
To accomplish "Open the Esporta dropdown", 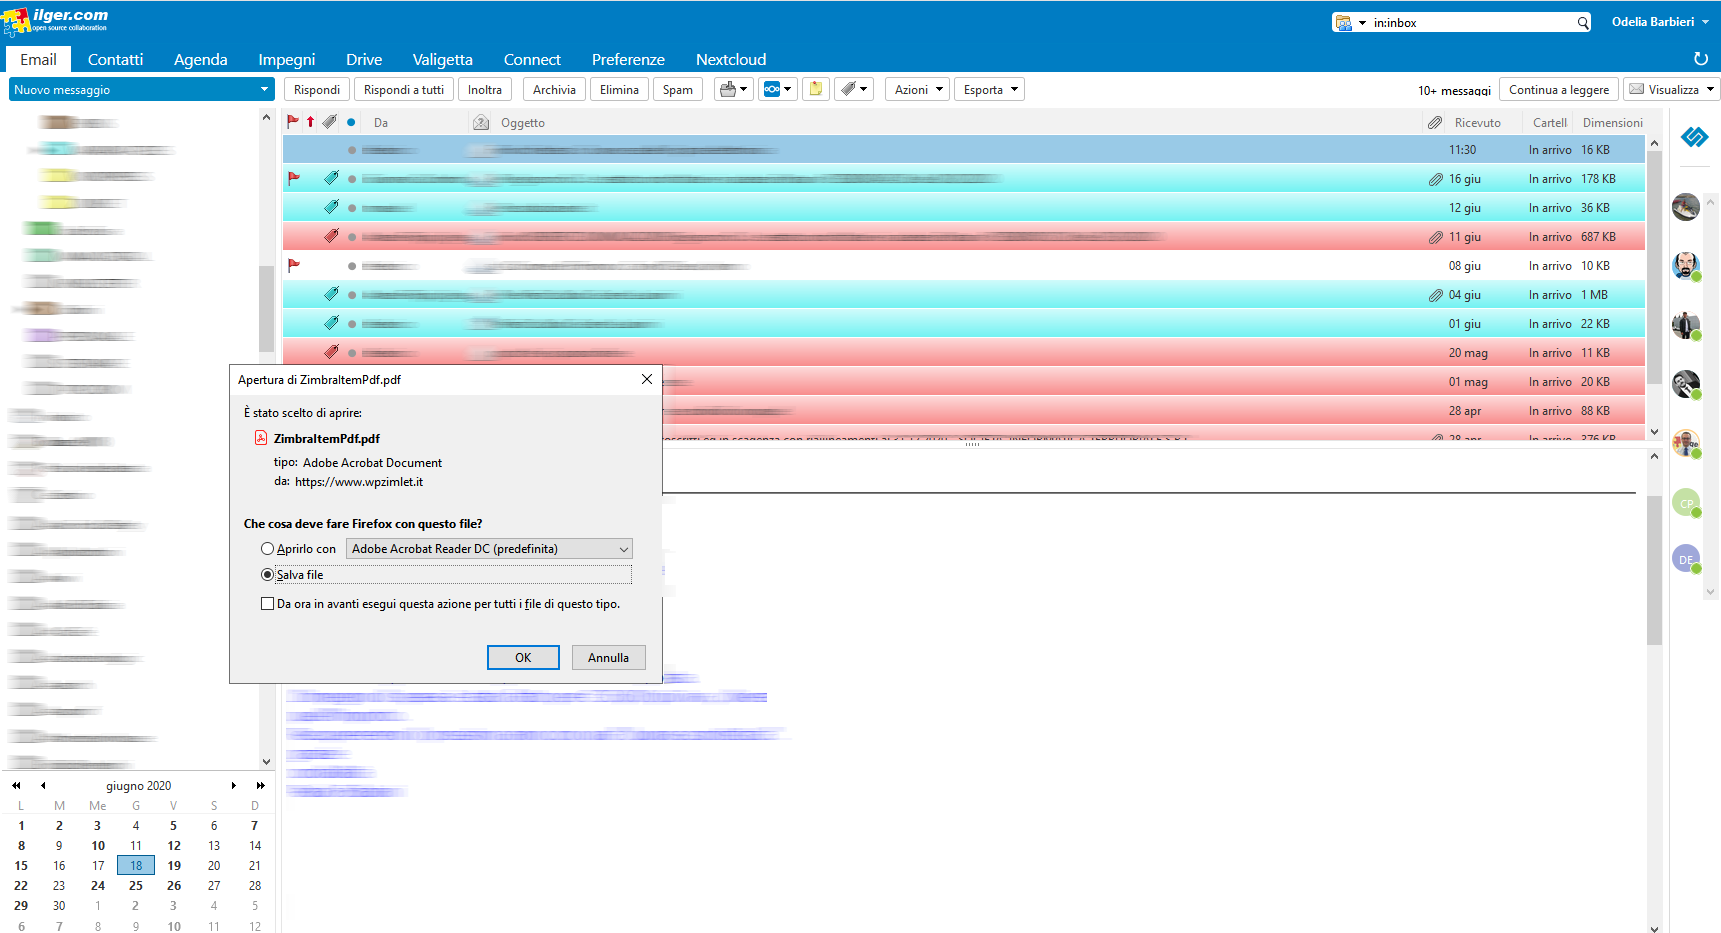I will click(x=989, y=90).
